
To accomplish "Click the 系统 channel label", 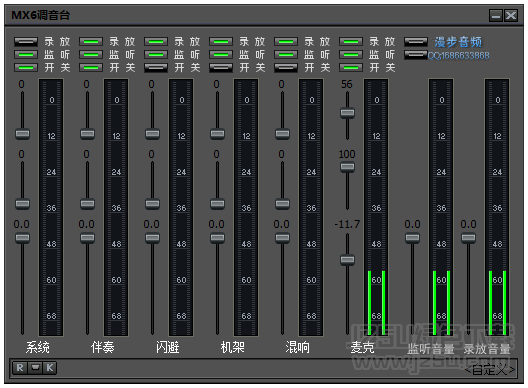I will pyautogui.click(x=38, y=347).
